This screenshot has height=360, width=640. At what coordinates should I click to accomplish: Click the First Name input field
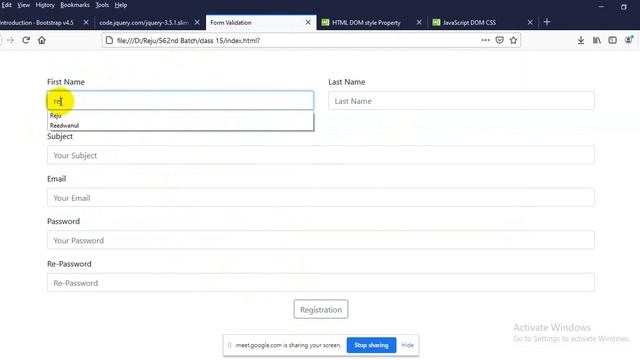[180, 100]
